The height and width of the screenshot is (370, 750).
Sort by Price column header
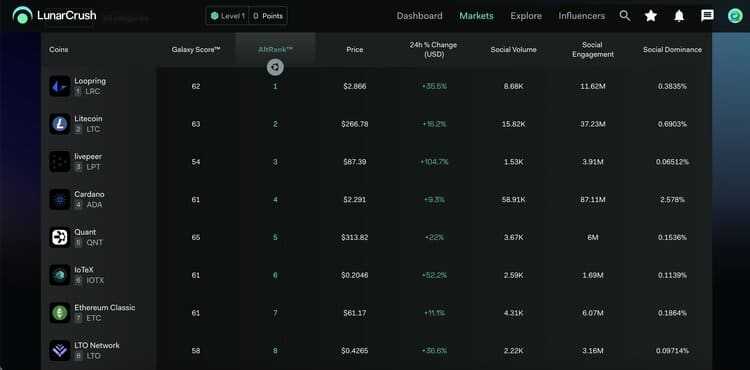(x=354, y=50)
